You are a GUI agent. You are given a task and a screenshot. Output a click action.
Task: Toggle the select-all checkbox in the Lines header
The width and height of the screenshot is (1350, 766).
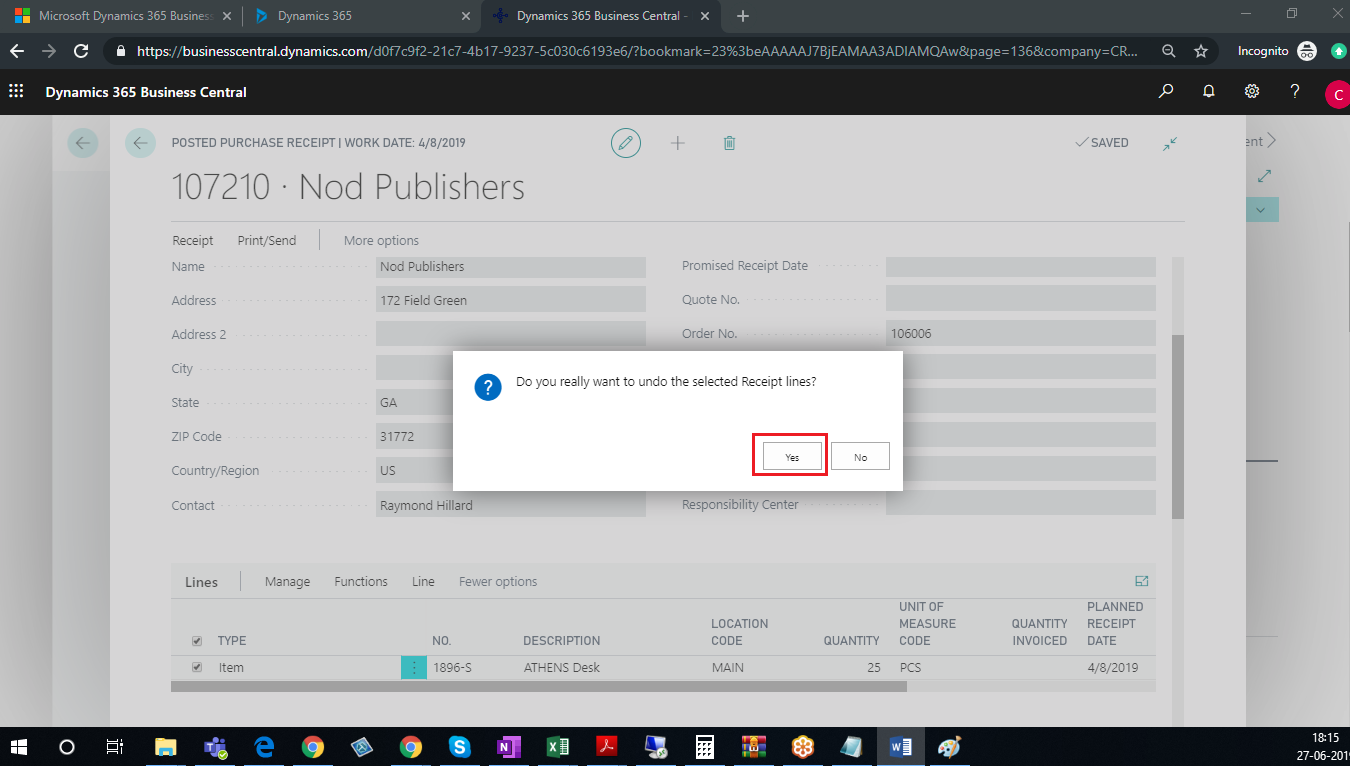[197, 641]
